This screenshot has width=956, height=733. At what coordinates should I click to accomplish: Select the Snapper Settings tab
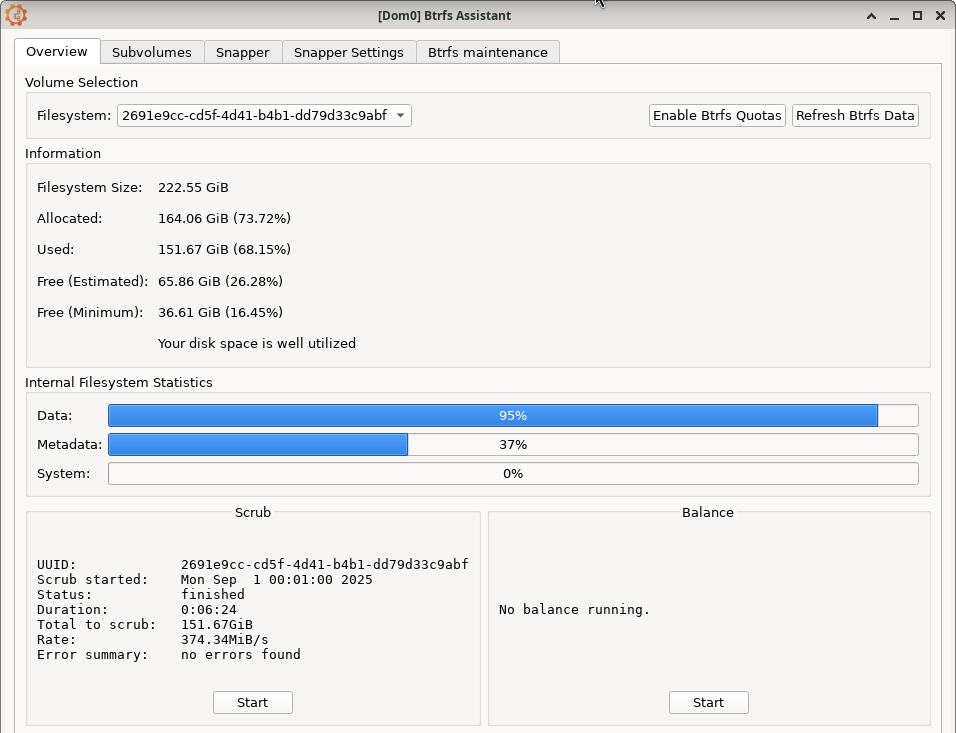[348, 52]
